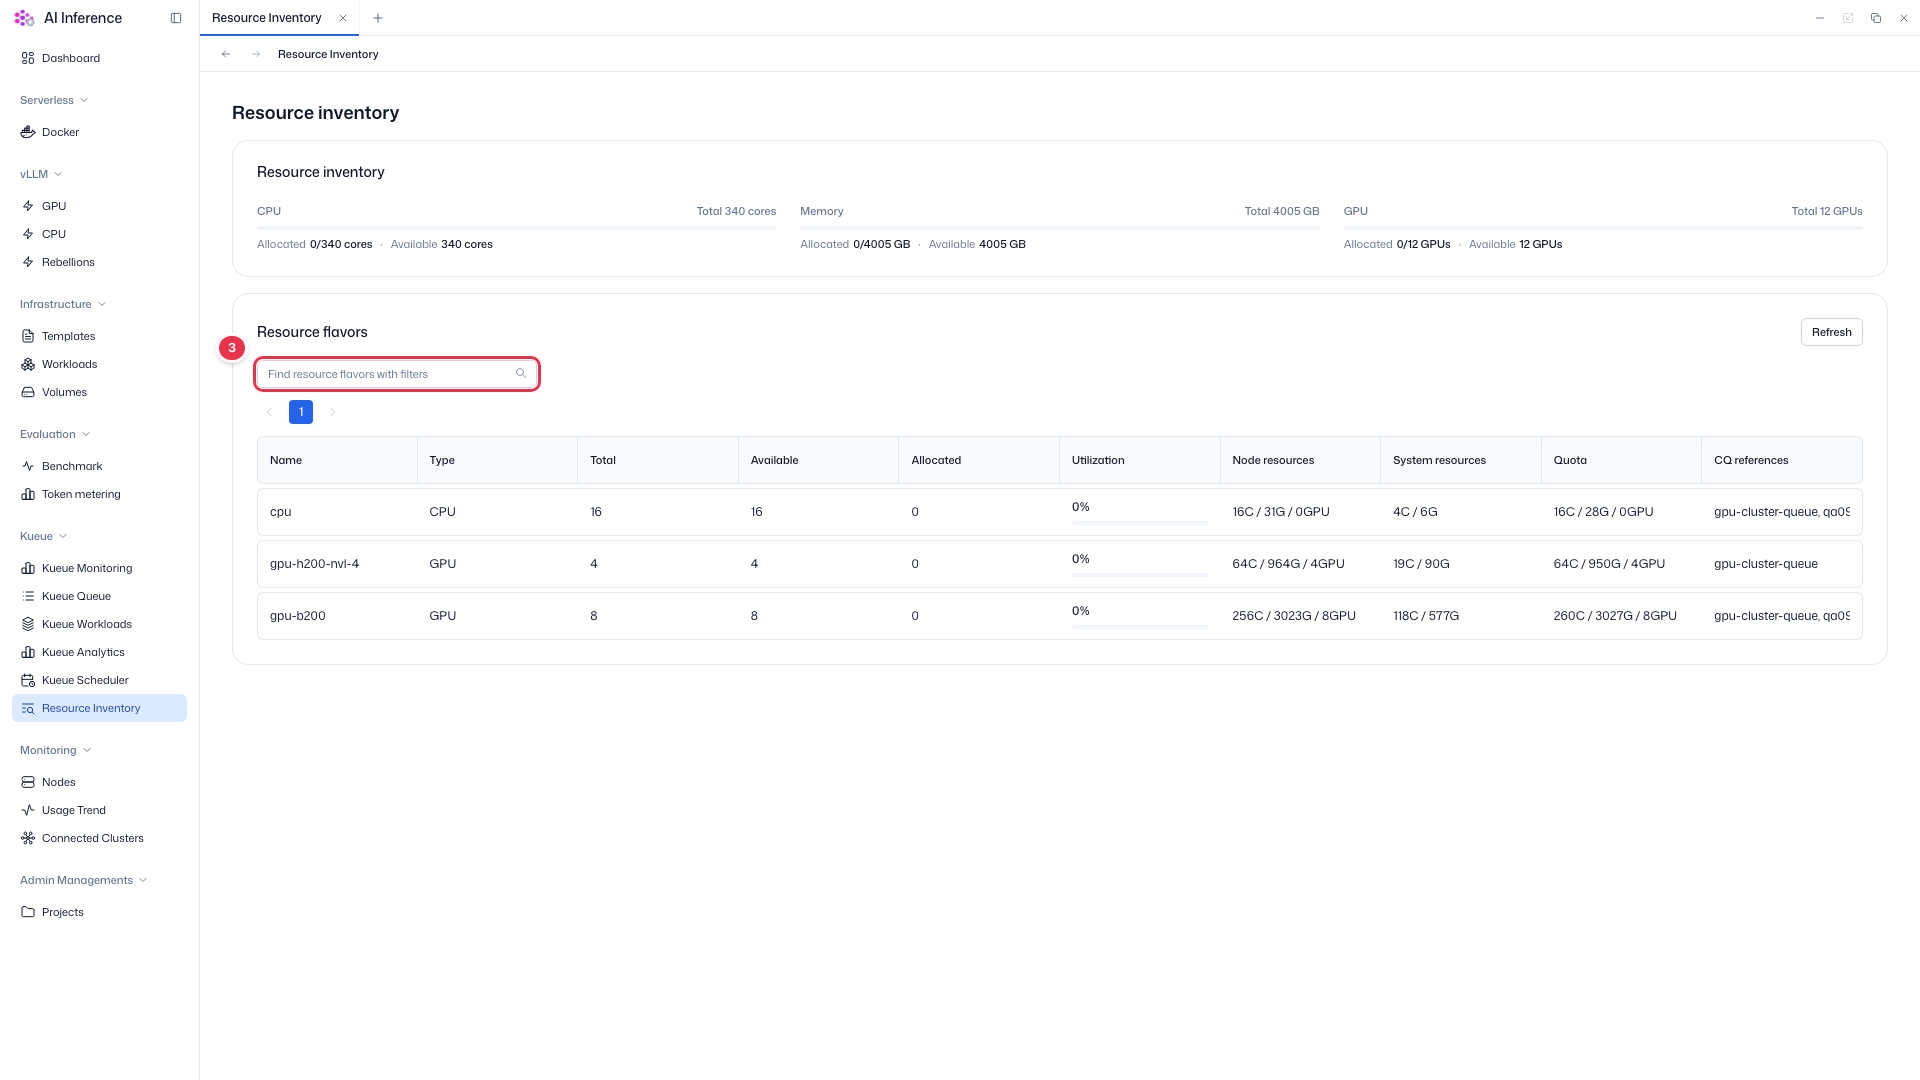This screenshot has height=1080, width=1920.
Task: Select the vLLM GPU lightning icon
Action: pos(28,206)
